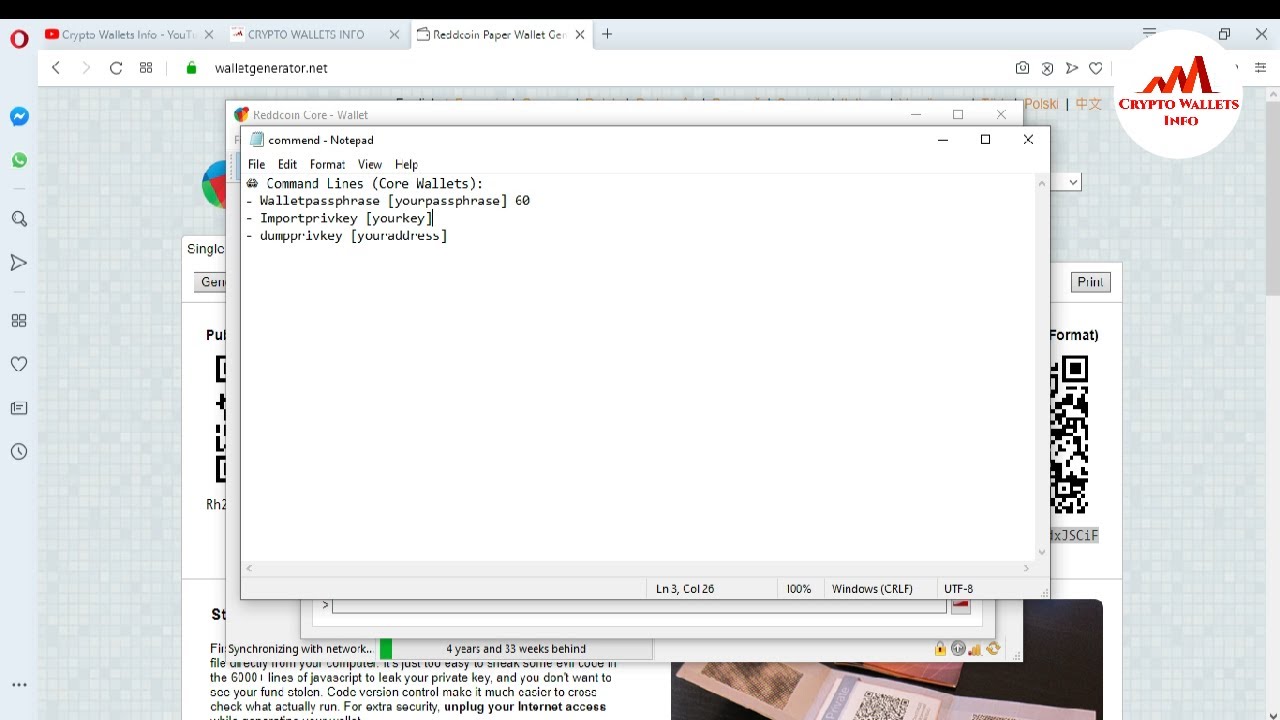Viewport: 1280px width, 720px height.
Task: Minimize the Reddcoin Core Wallet window
Action: pyautogui.click(x=915, y=114)
